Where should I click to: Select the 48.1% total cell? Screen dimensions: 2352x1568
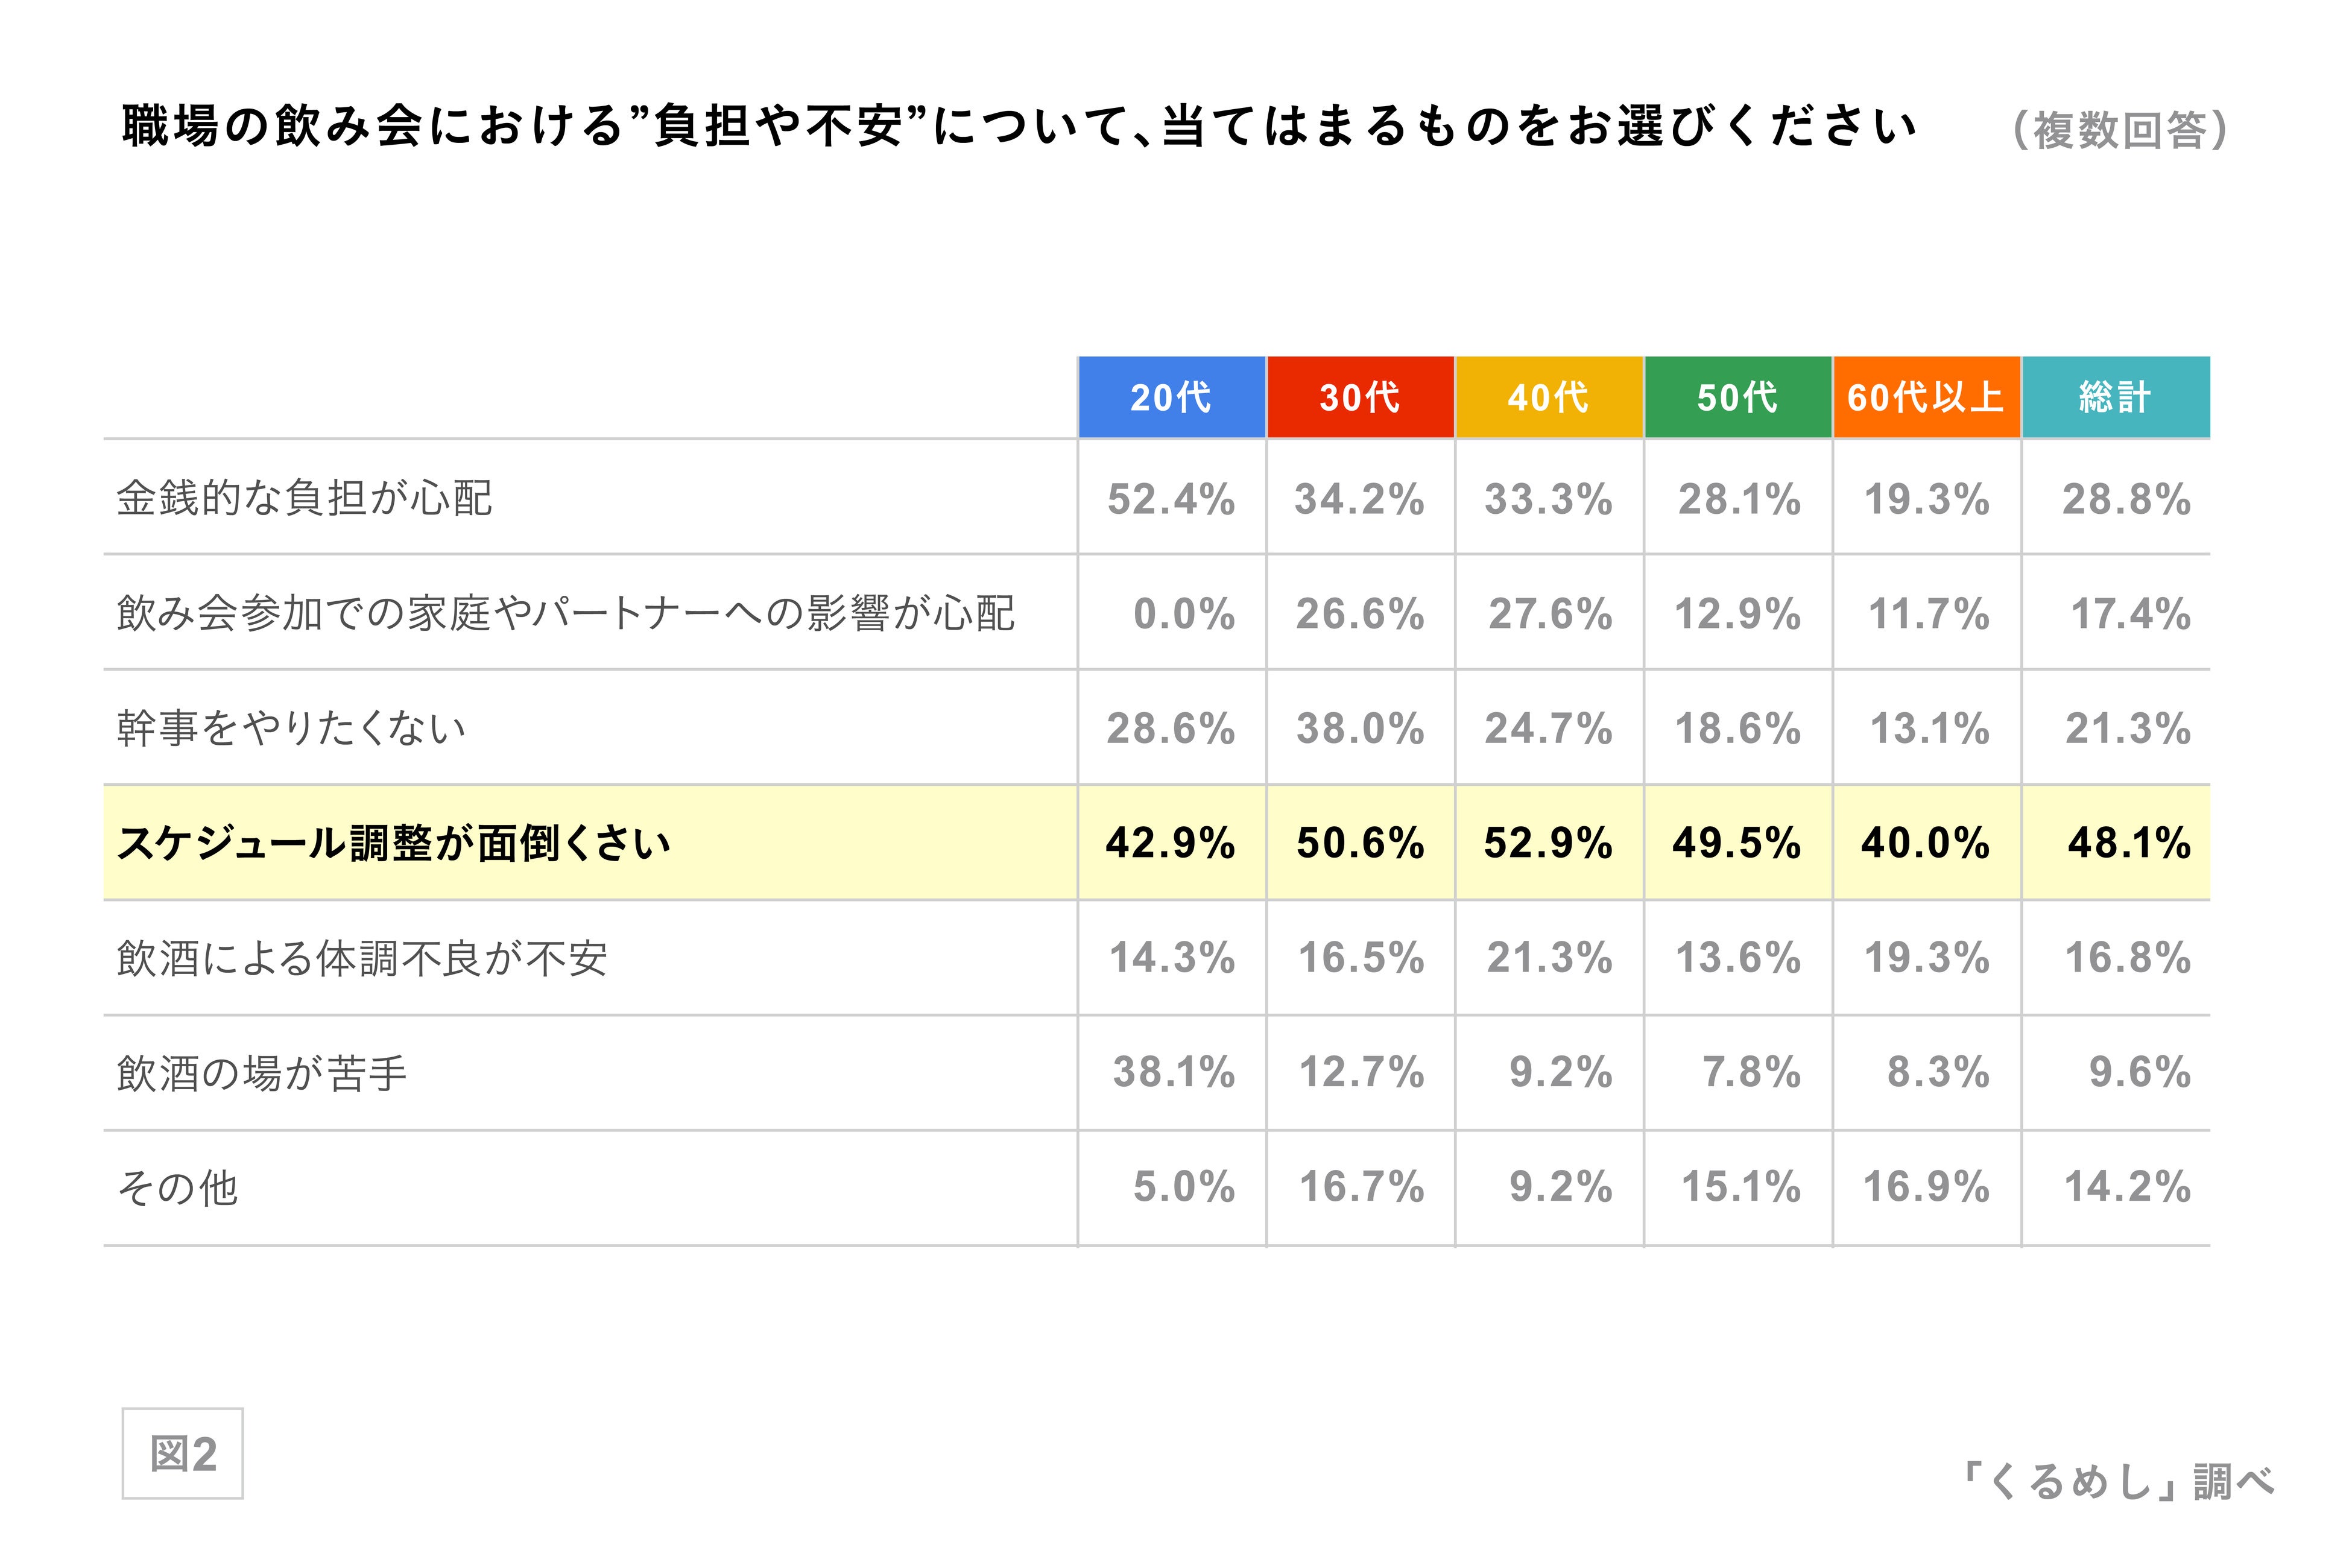coord(2129,843)
